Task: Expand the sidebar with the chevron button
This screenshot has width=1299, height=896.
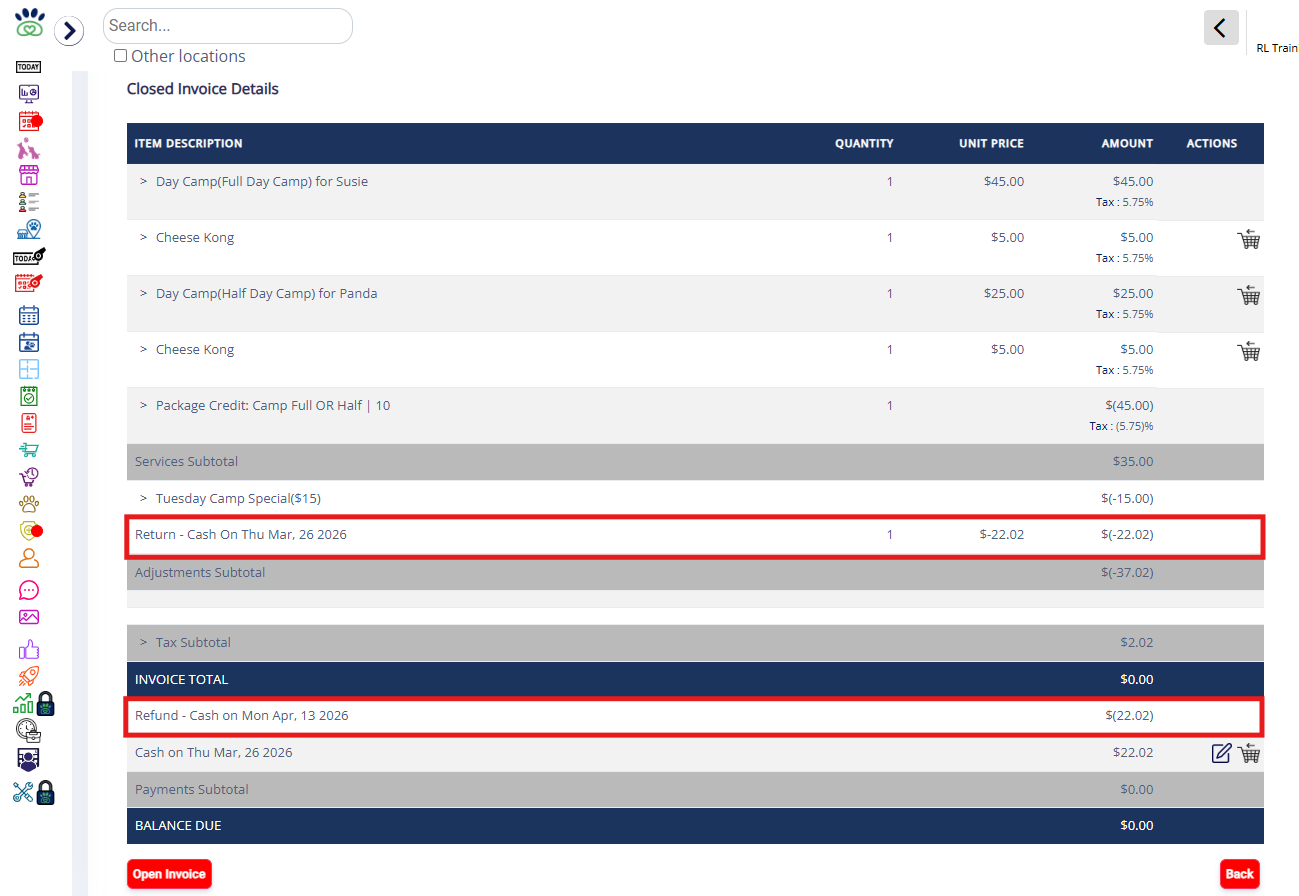Action: pos(69,31)
